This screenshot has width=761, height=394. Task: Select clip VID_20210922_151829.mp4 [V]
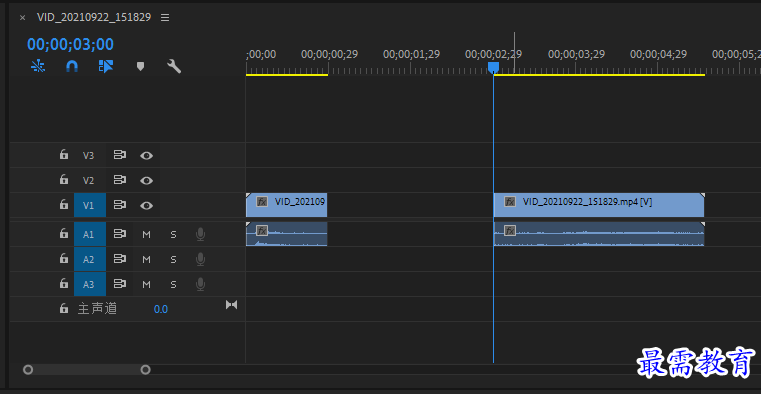[598, 205]
